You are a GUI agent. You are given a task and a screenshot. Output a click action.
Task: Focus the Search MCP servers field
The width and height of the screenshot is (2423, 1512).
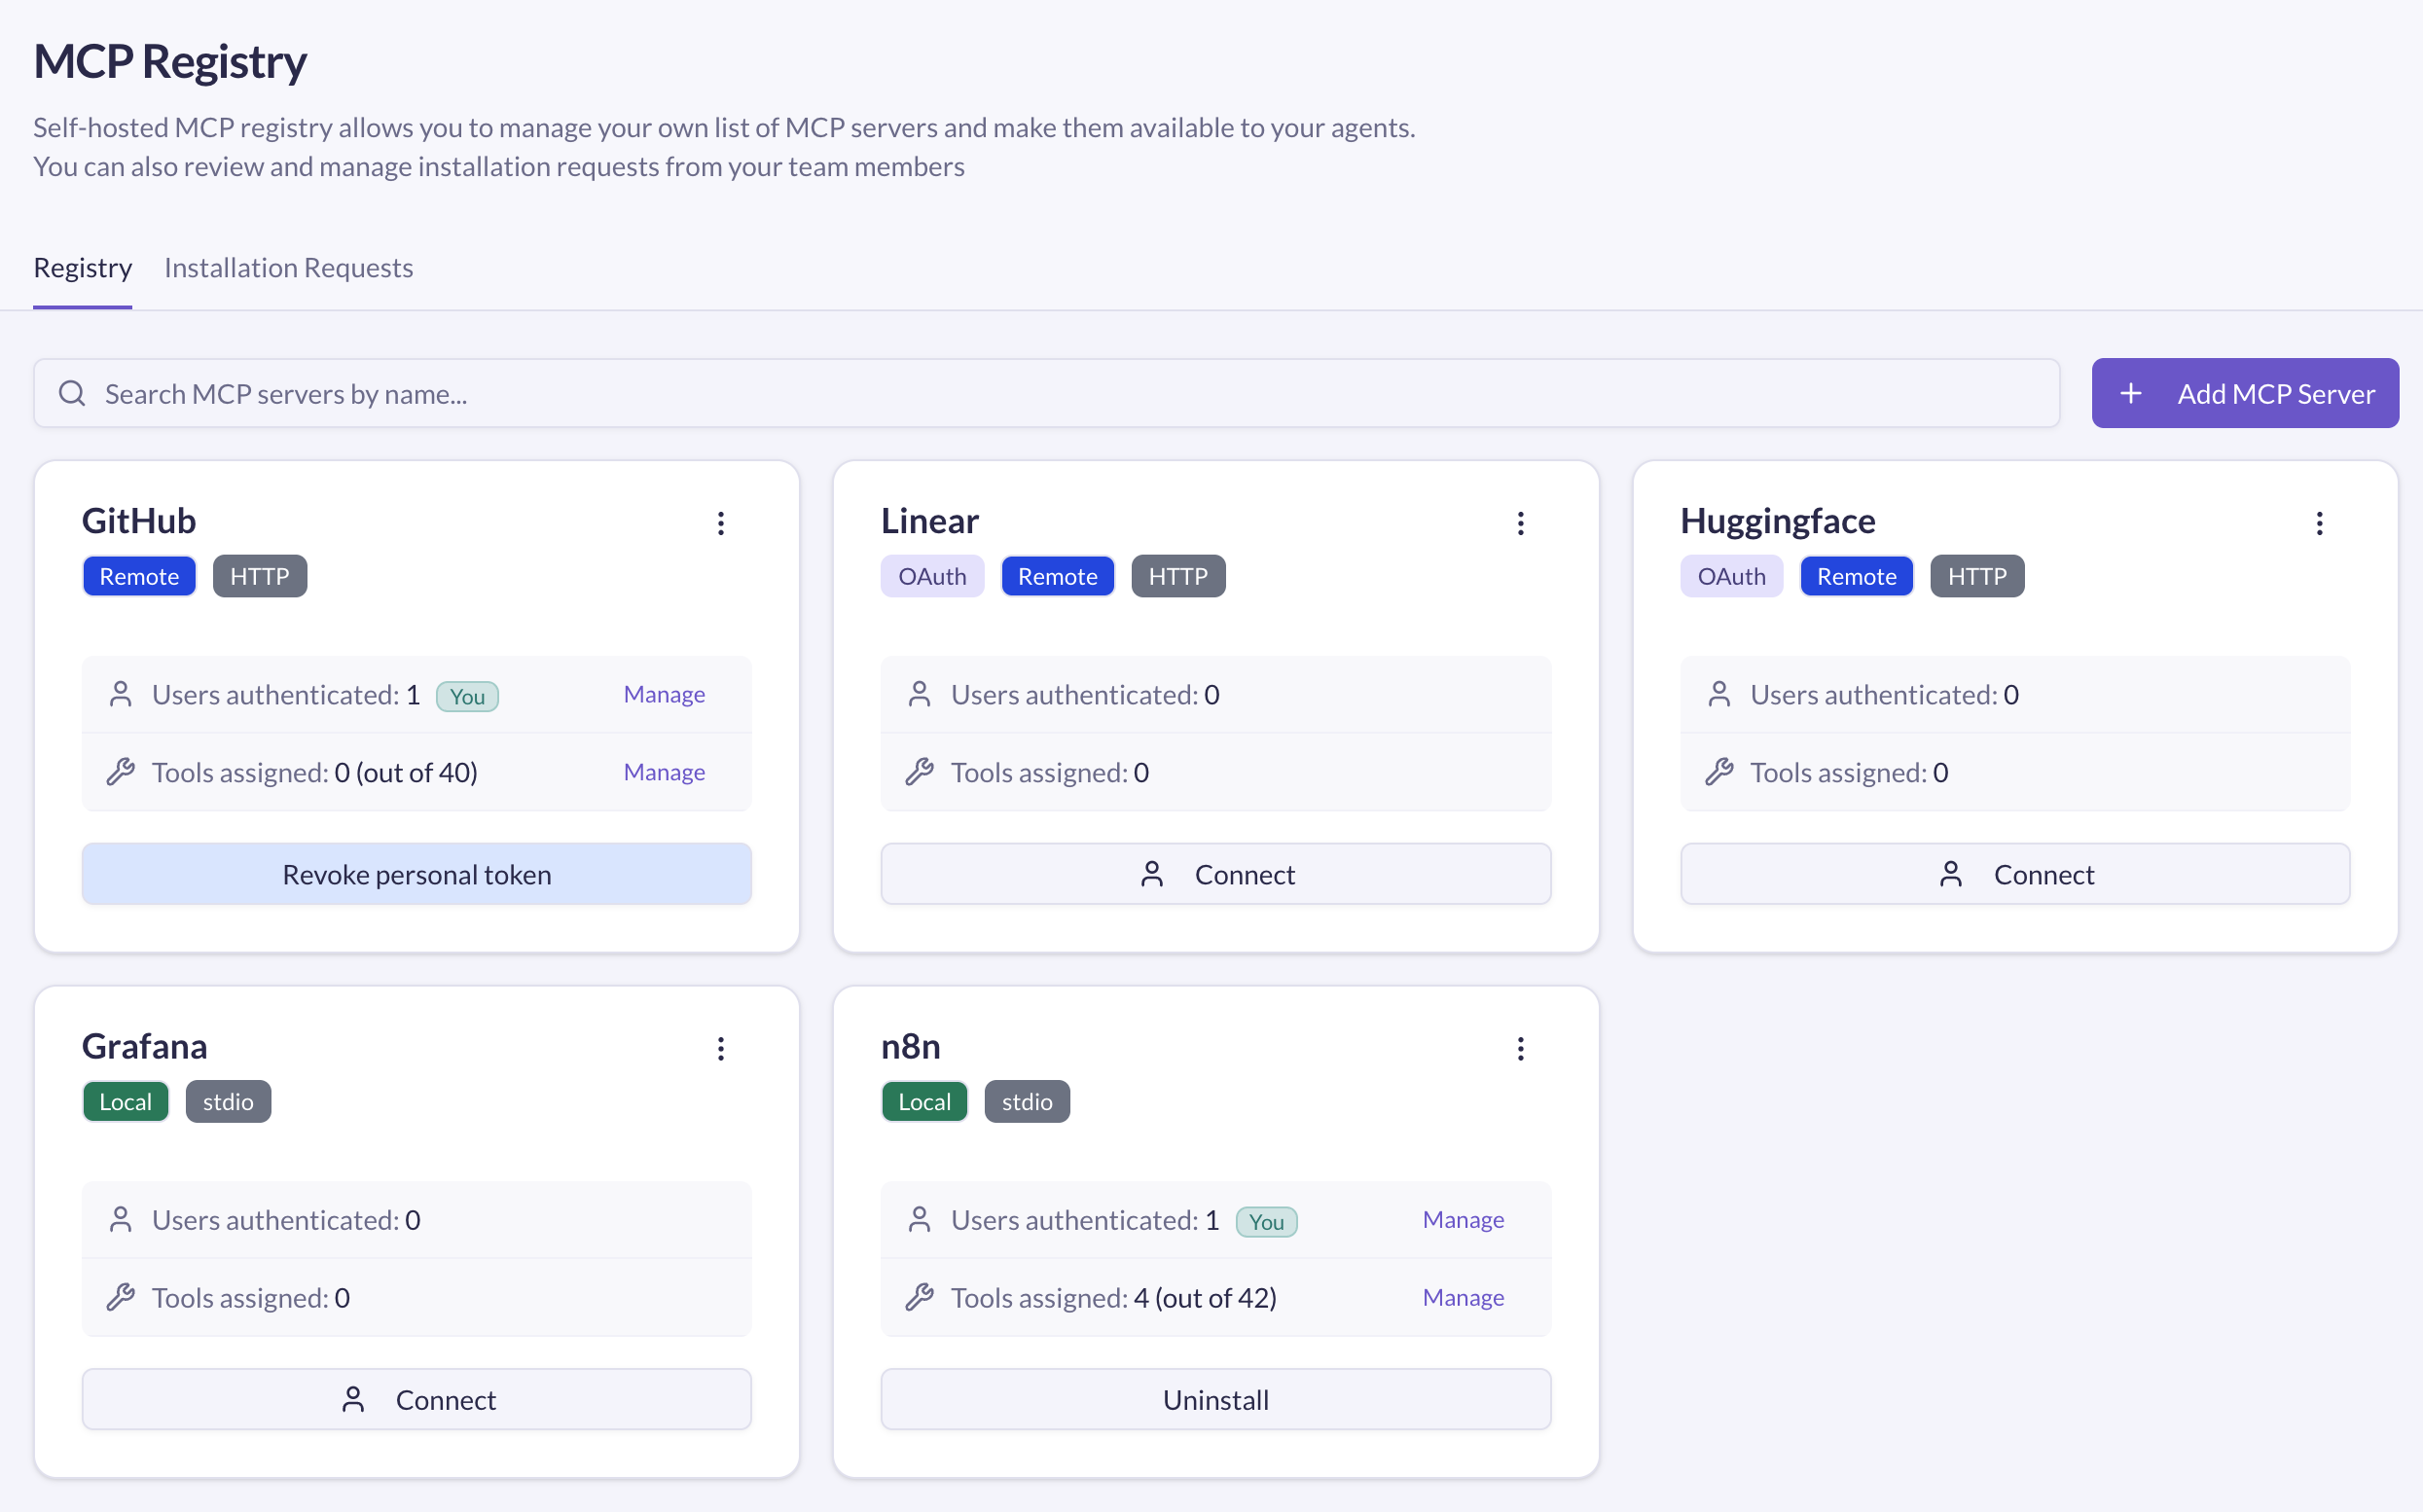click(1060, 393)
